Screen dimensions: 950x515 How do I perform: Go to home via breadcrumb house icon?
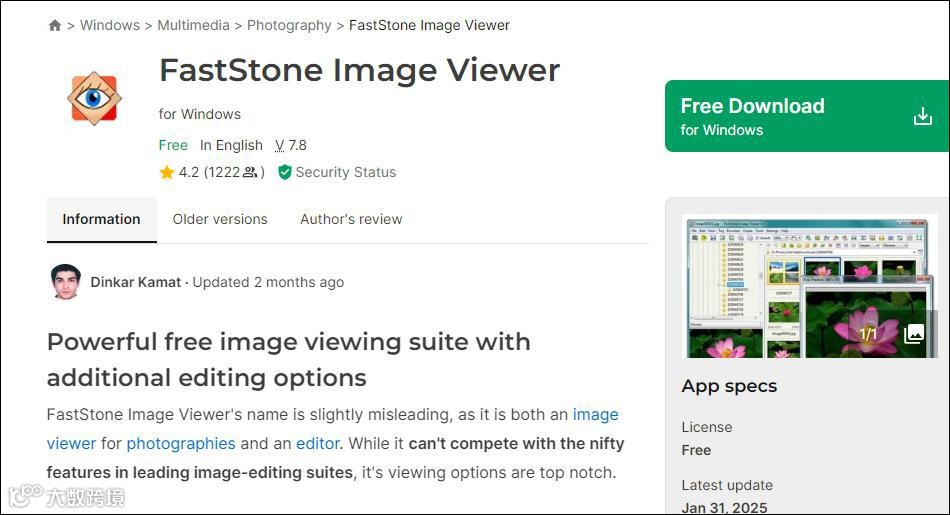[55, 25]
